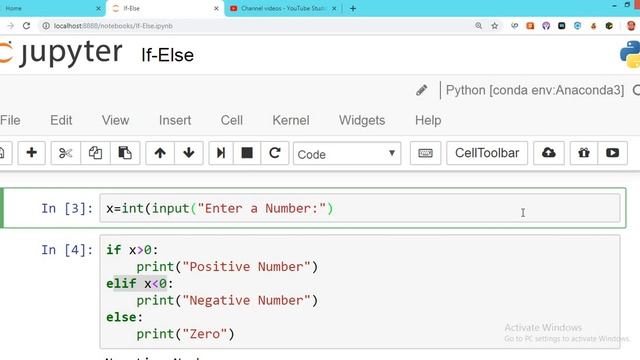640x360 pixels.
Task: Open a new browser tab
Action: coord(353,8)
